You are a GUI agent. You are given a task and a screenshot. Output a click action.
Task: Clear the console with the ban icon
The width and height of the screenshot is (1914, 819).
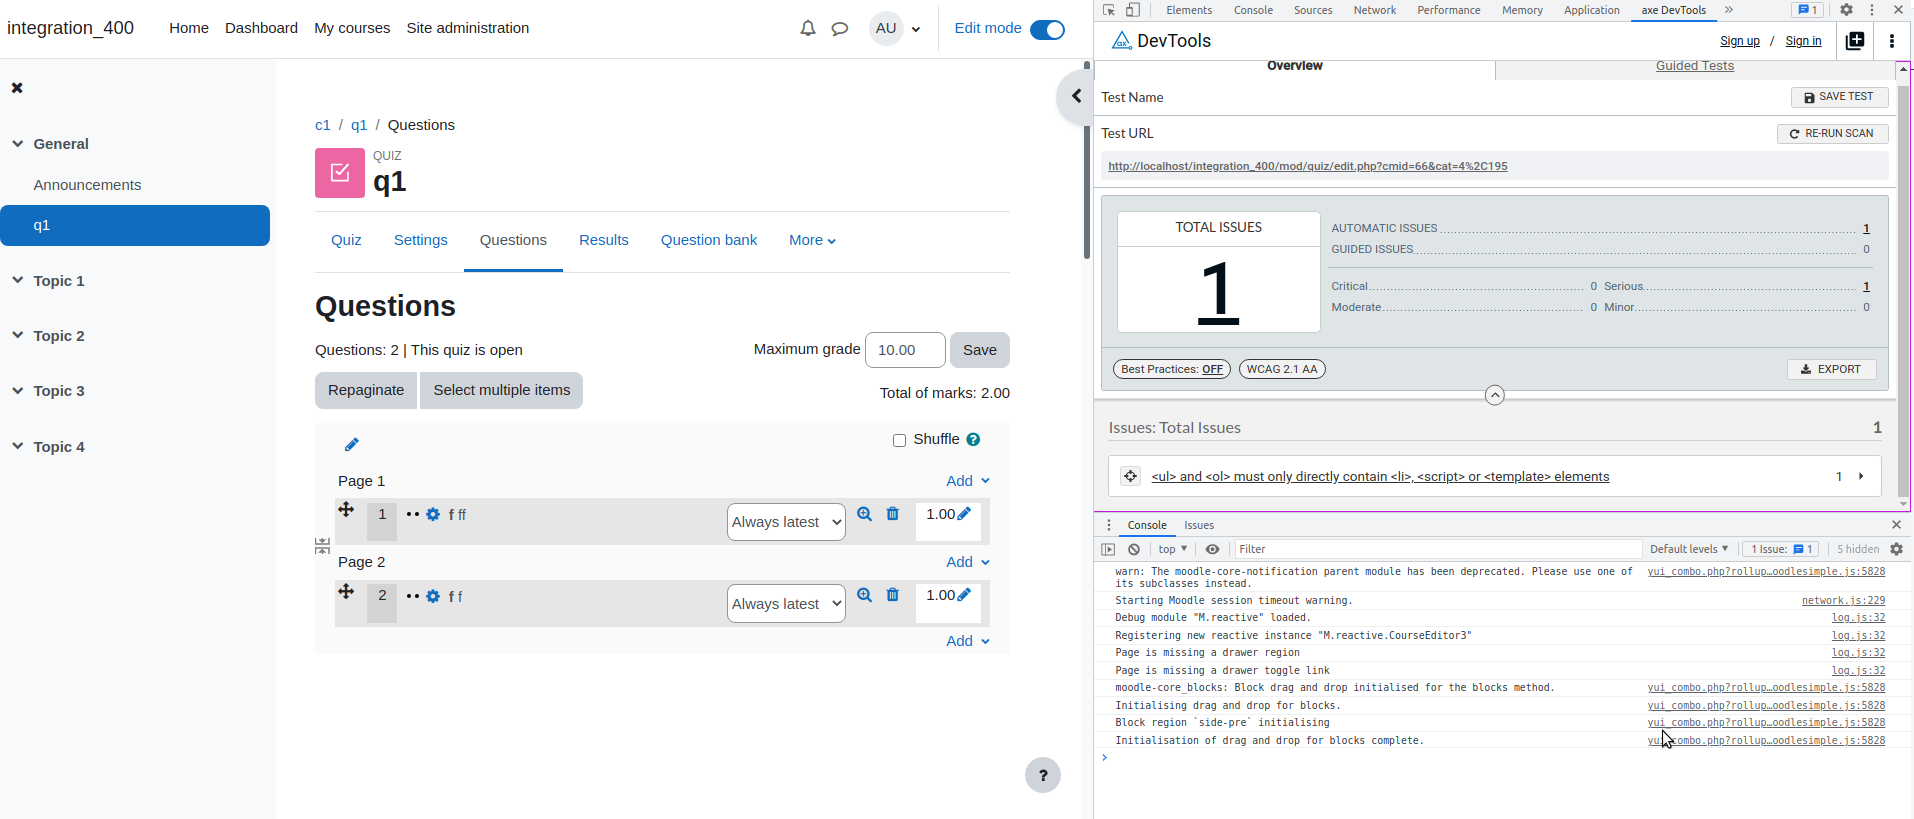1134,549
